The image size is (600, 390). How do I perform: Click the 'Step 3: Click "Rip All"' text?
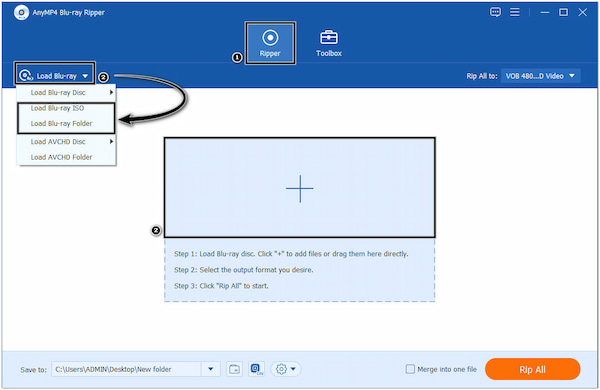point(221,286)
